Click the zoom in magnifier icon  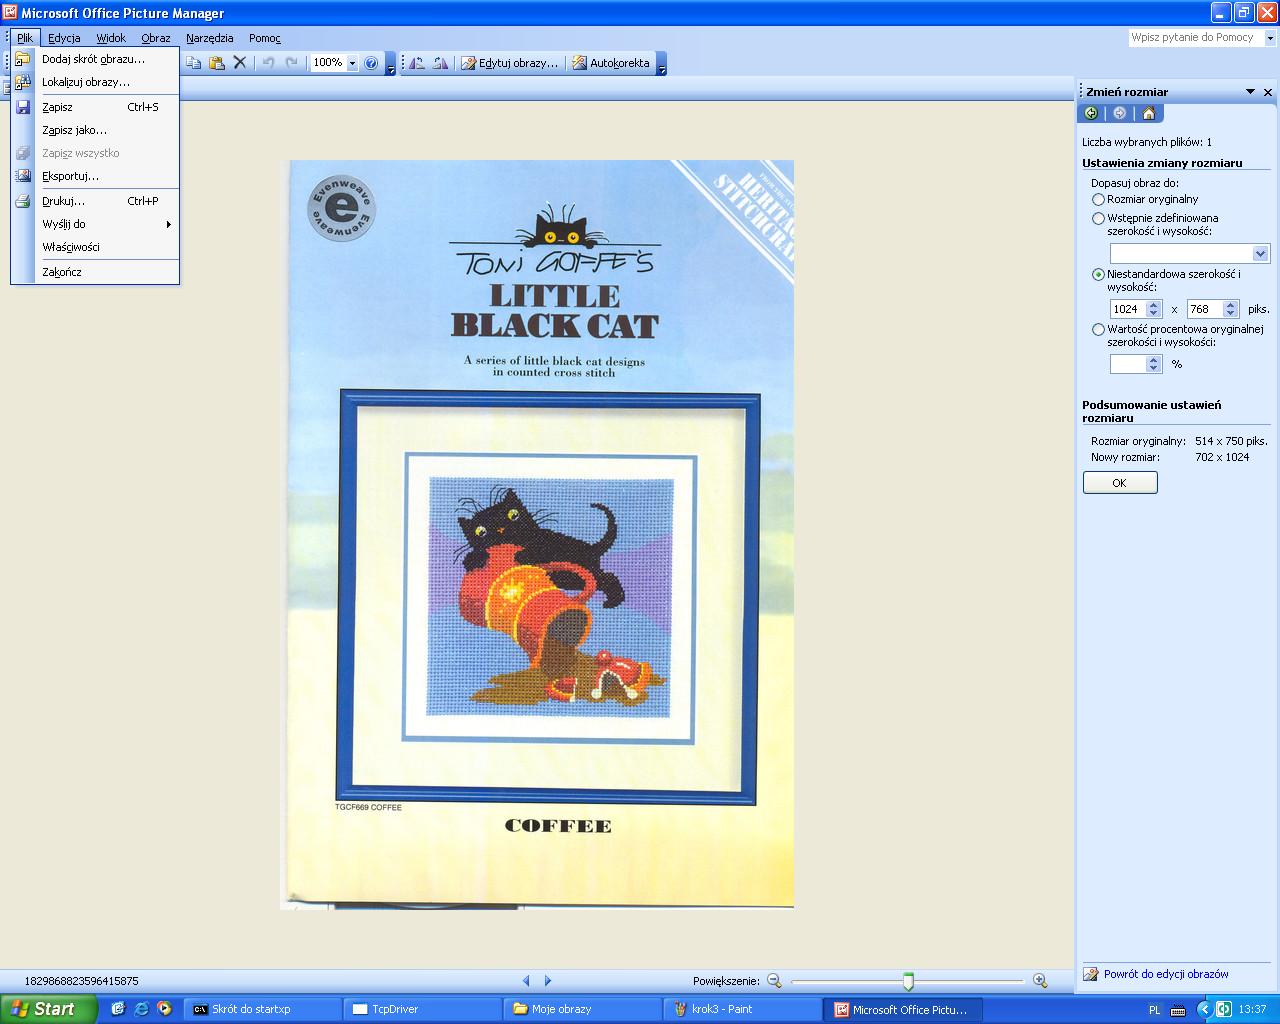1040,981
